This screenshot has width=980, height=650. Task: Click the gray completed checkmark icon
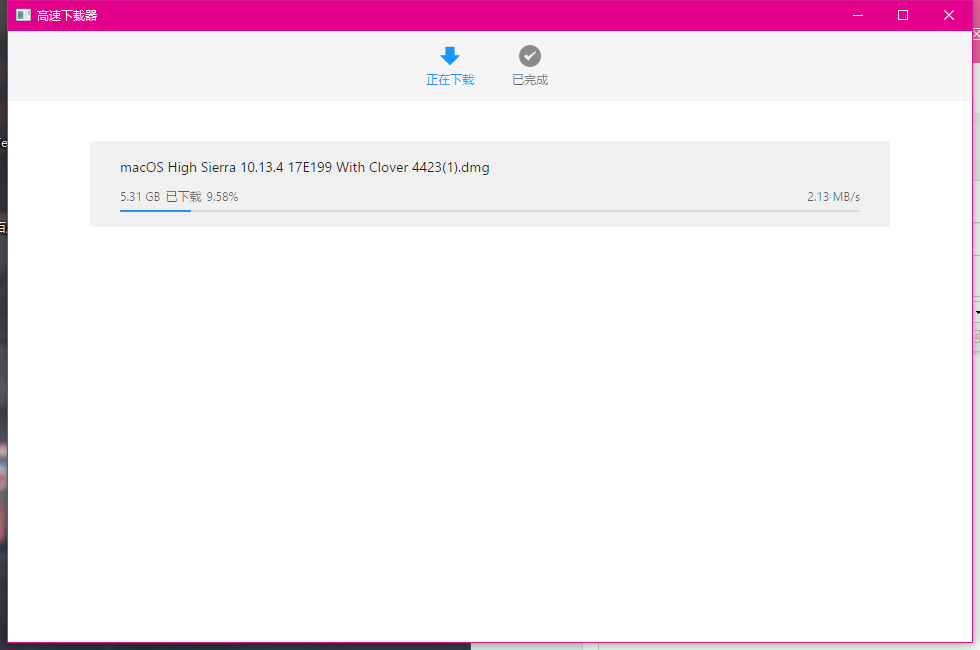click(530, 56)
